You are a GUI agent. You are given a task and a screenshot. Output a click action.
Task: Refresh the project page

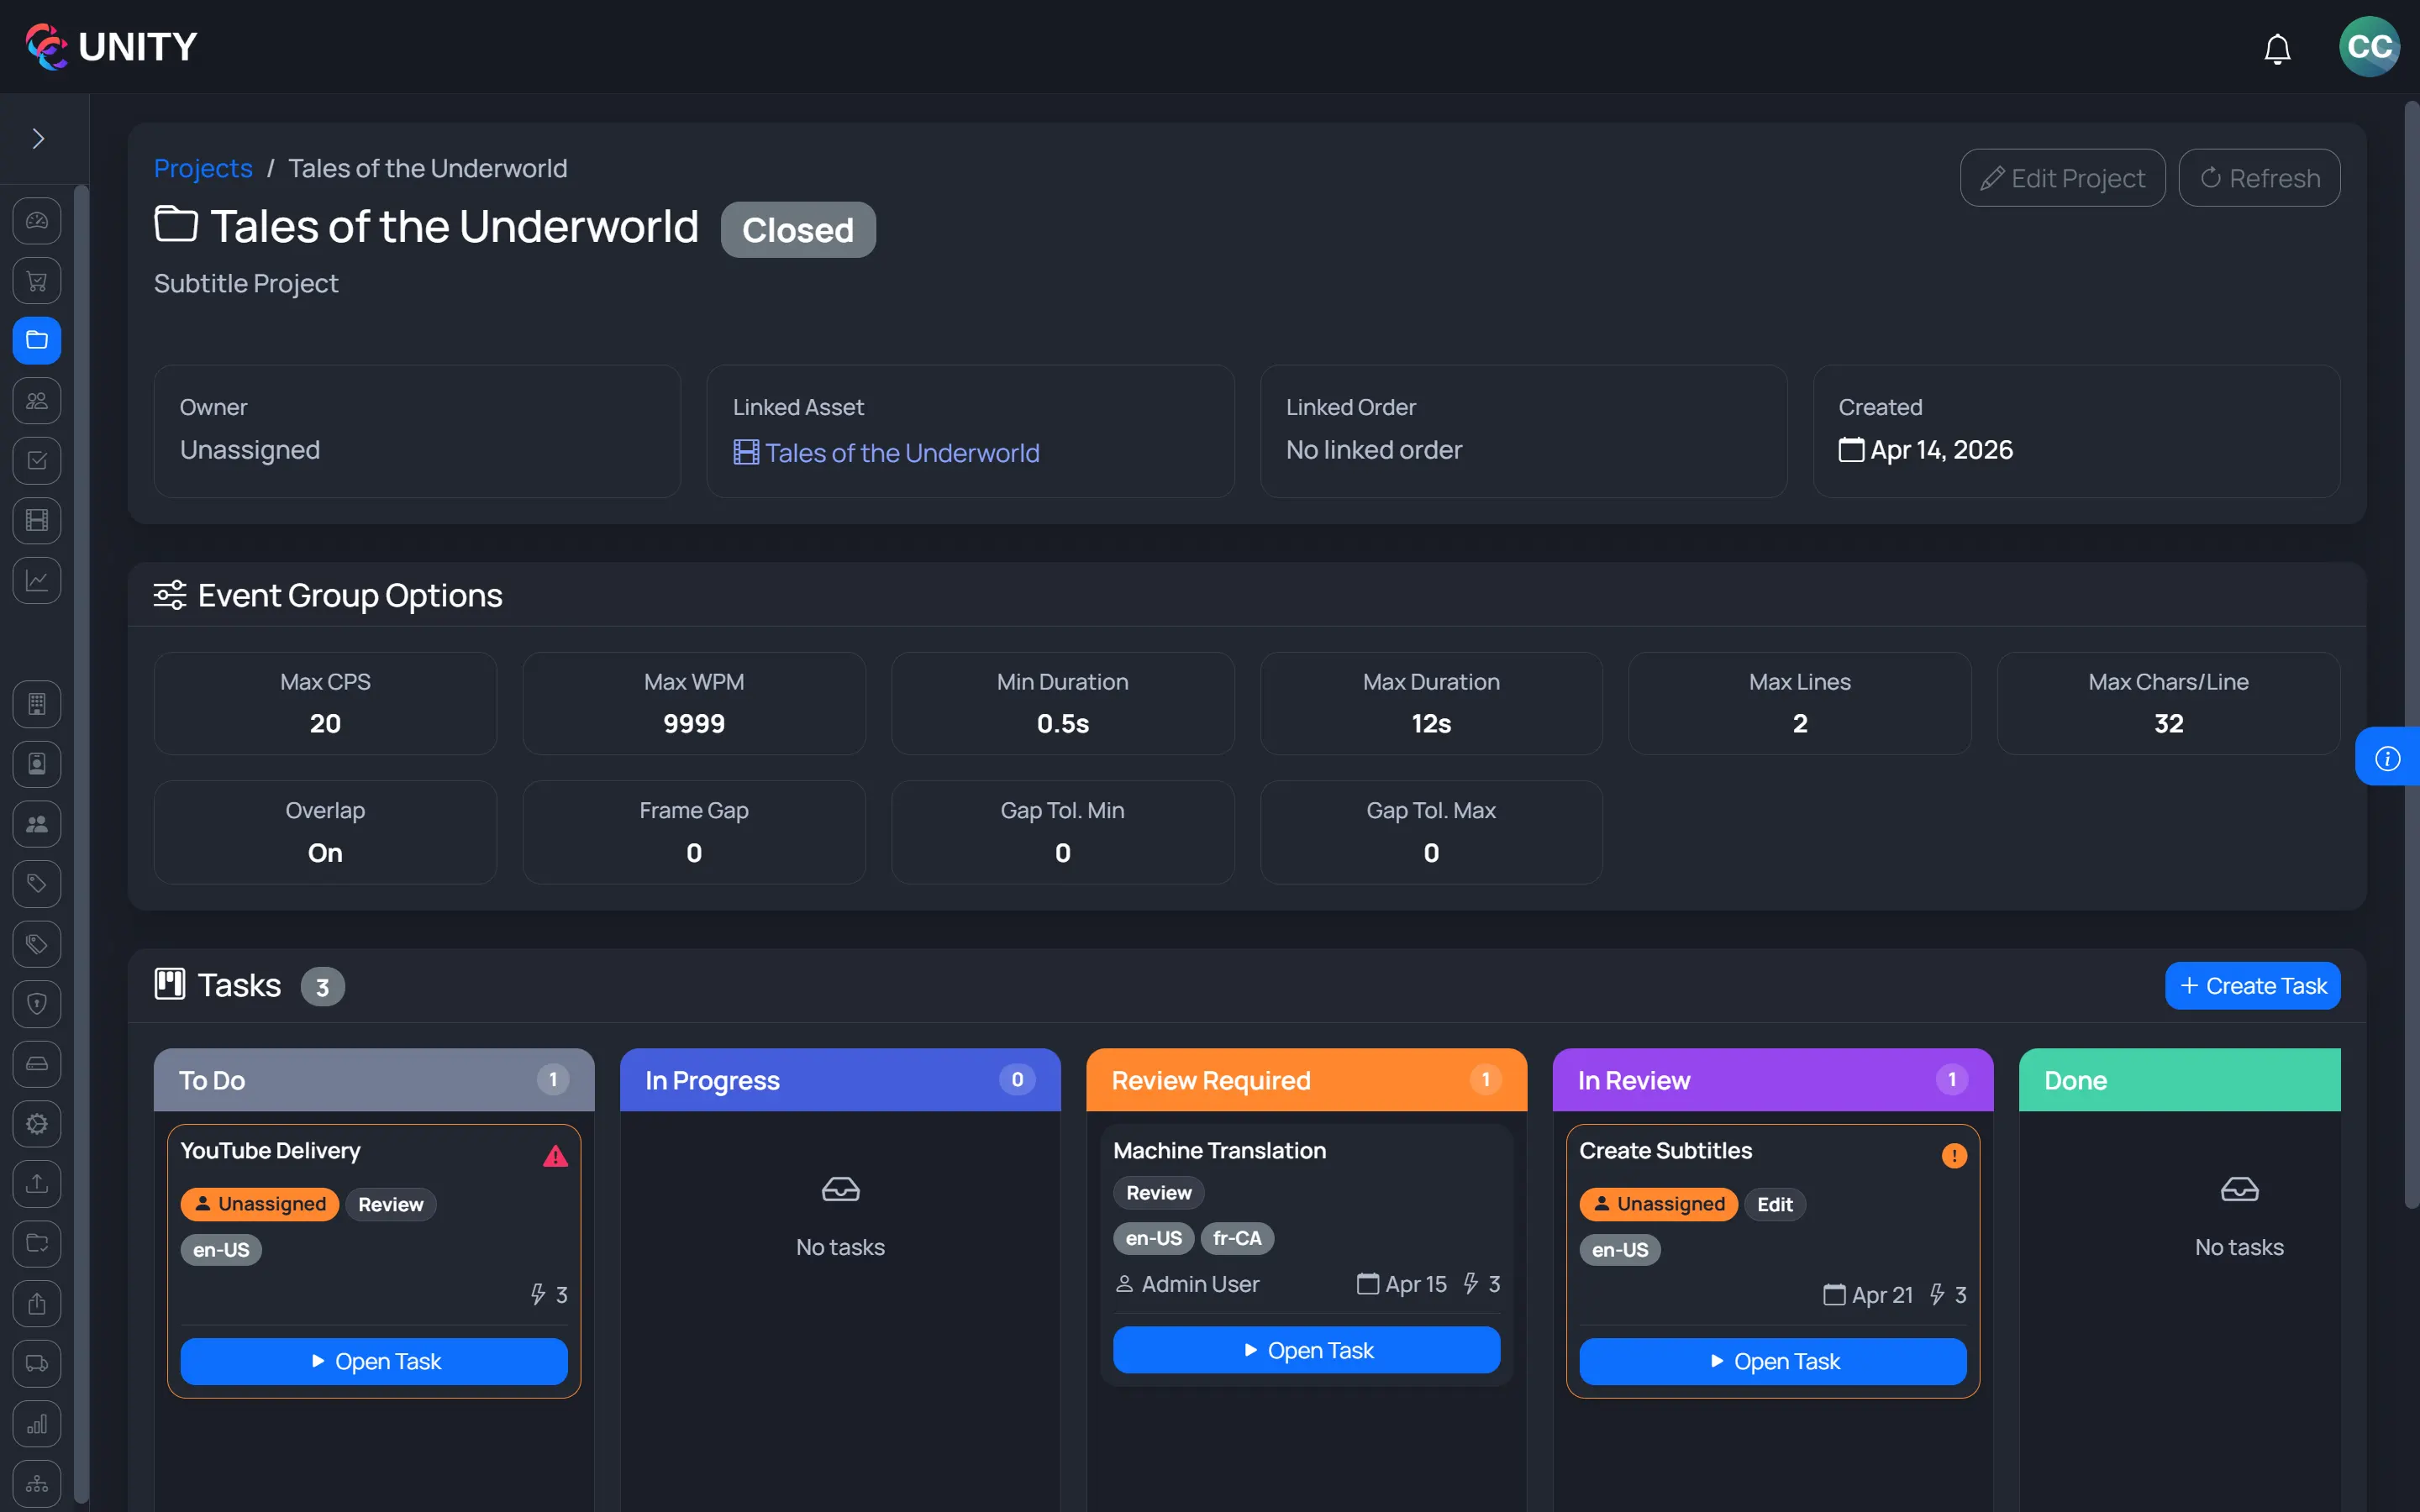(x=2259, y=177)
